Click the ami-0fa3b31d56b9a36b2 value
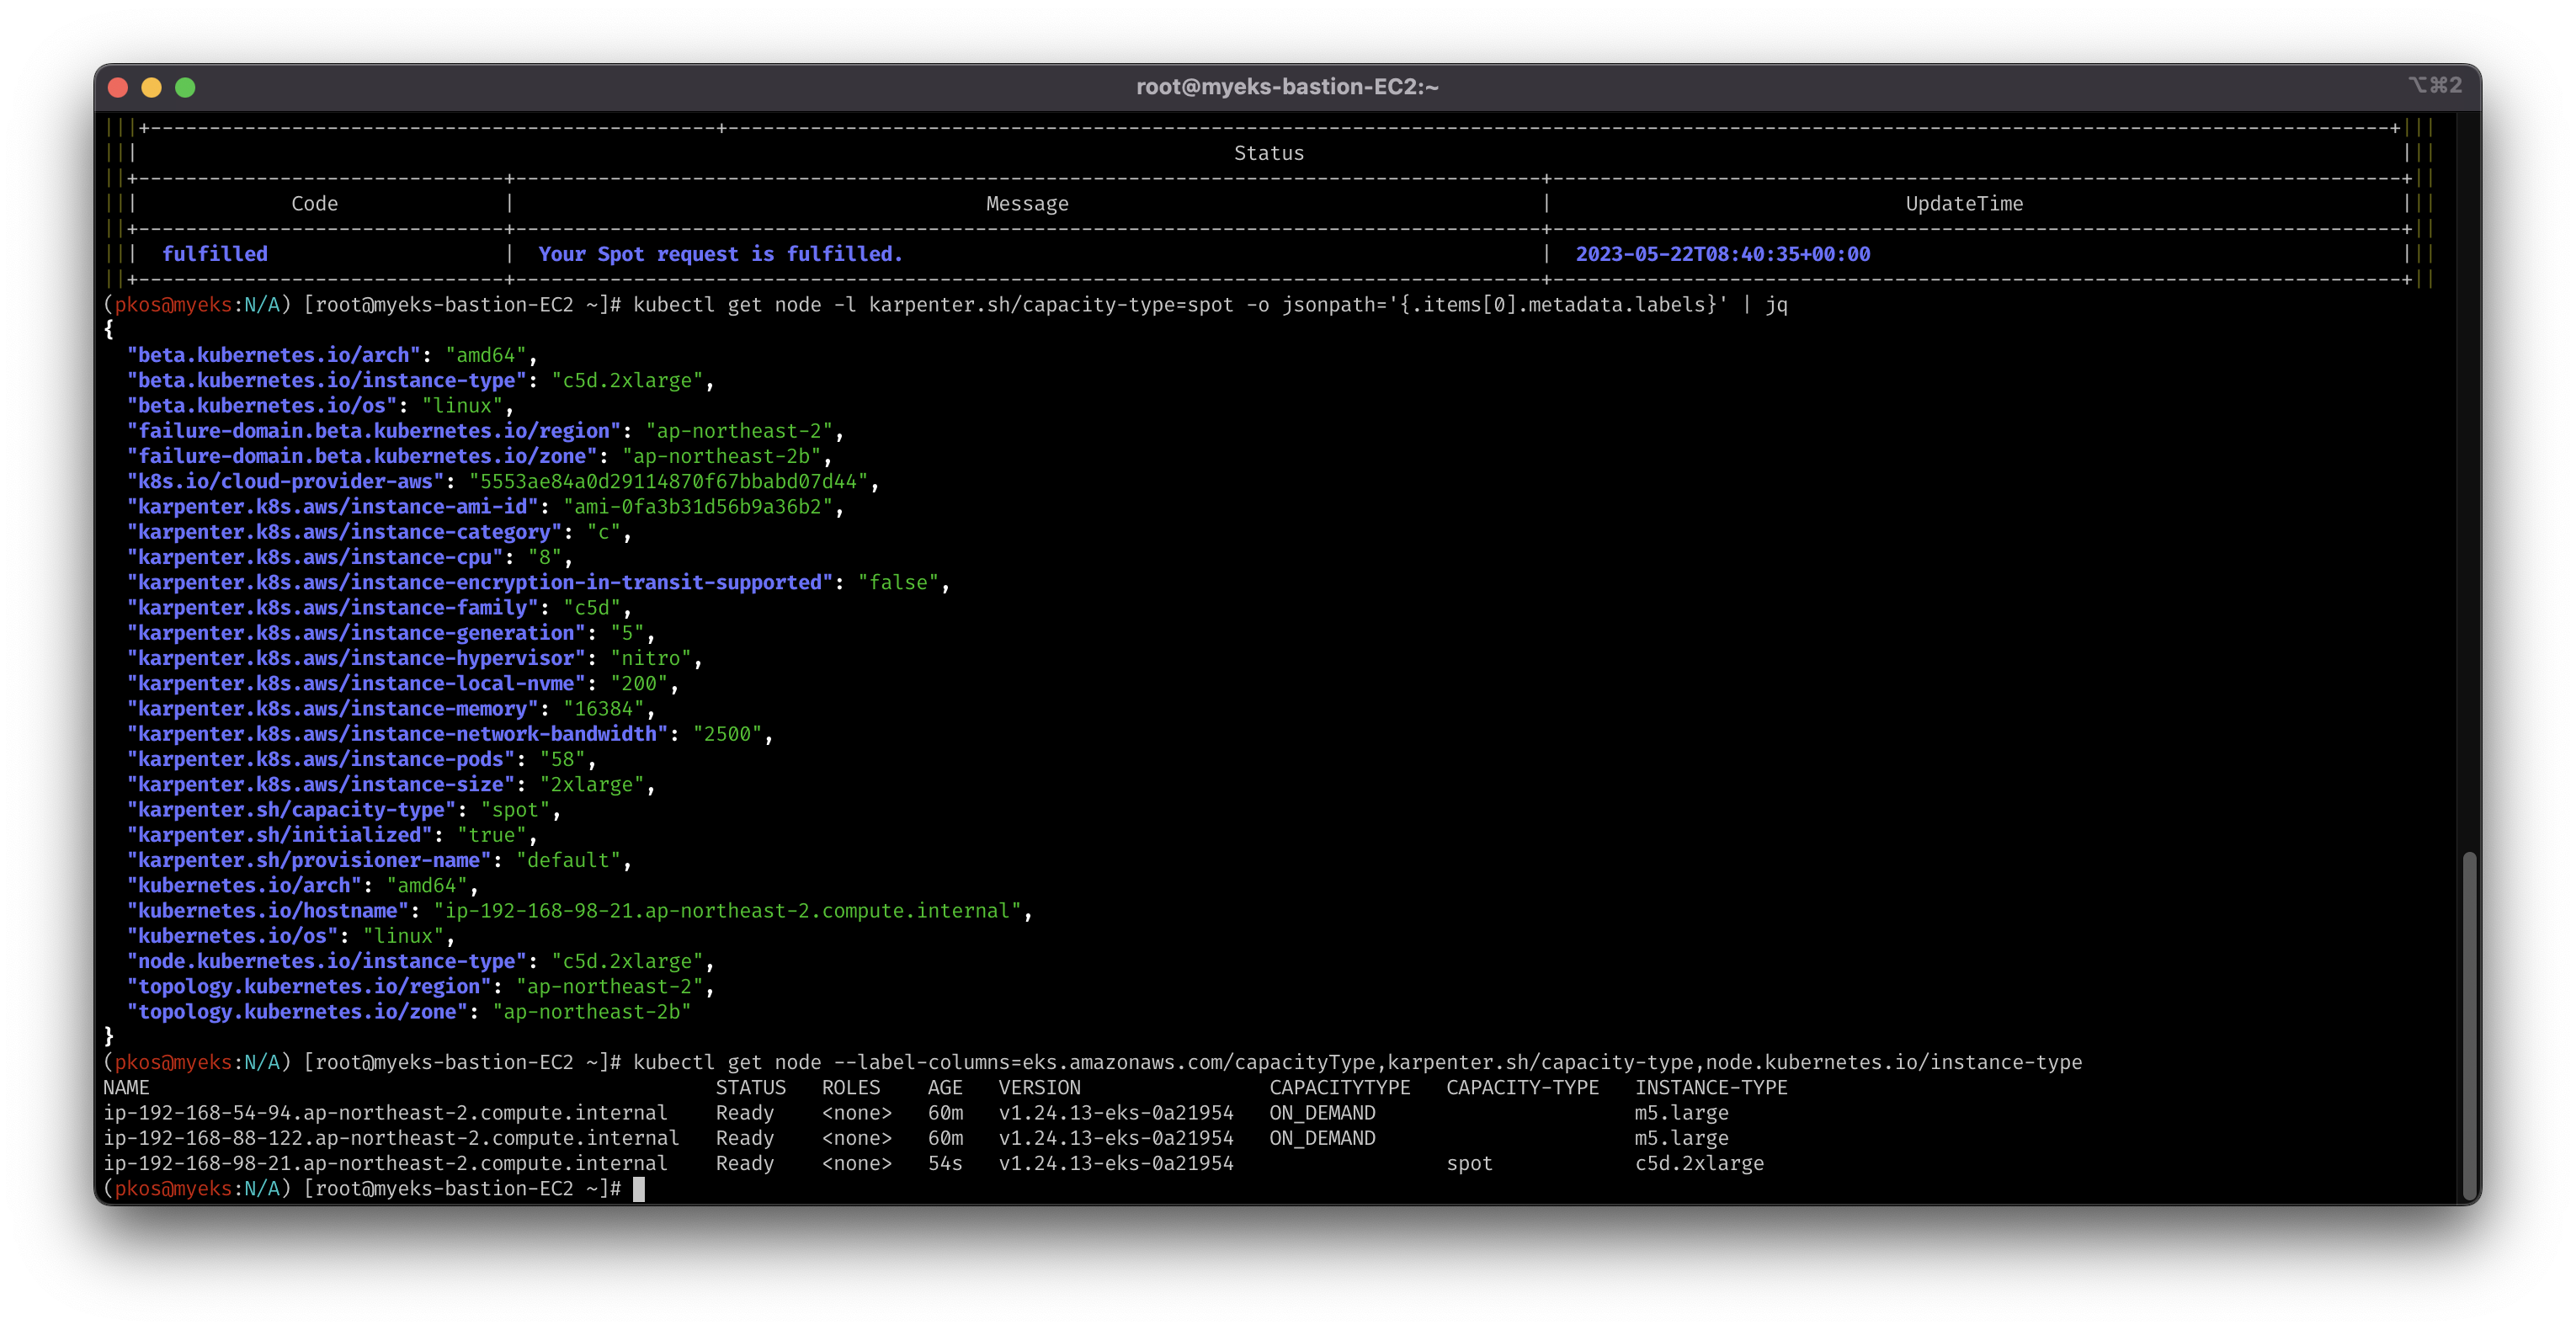 point(698,506)
